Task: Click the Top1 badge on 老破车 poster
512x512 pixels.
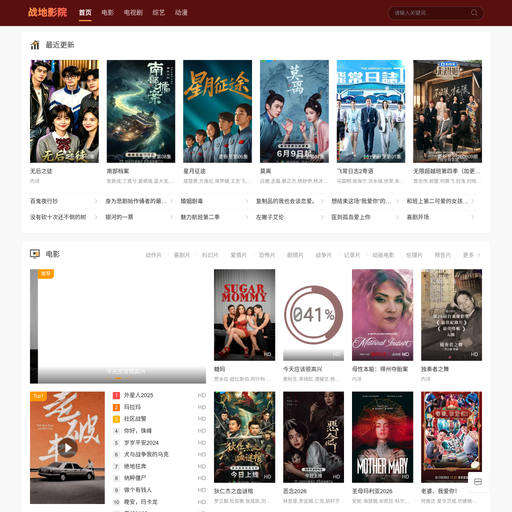Action: click(x=38, y=396)
